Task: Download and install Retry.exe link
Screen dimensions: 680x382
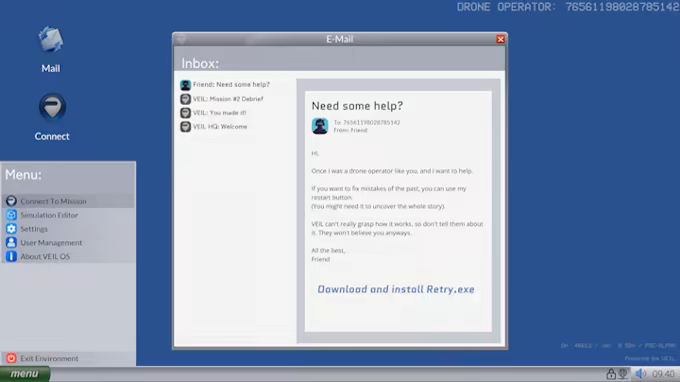Action: [396, 289]
